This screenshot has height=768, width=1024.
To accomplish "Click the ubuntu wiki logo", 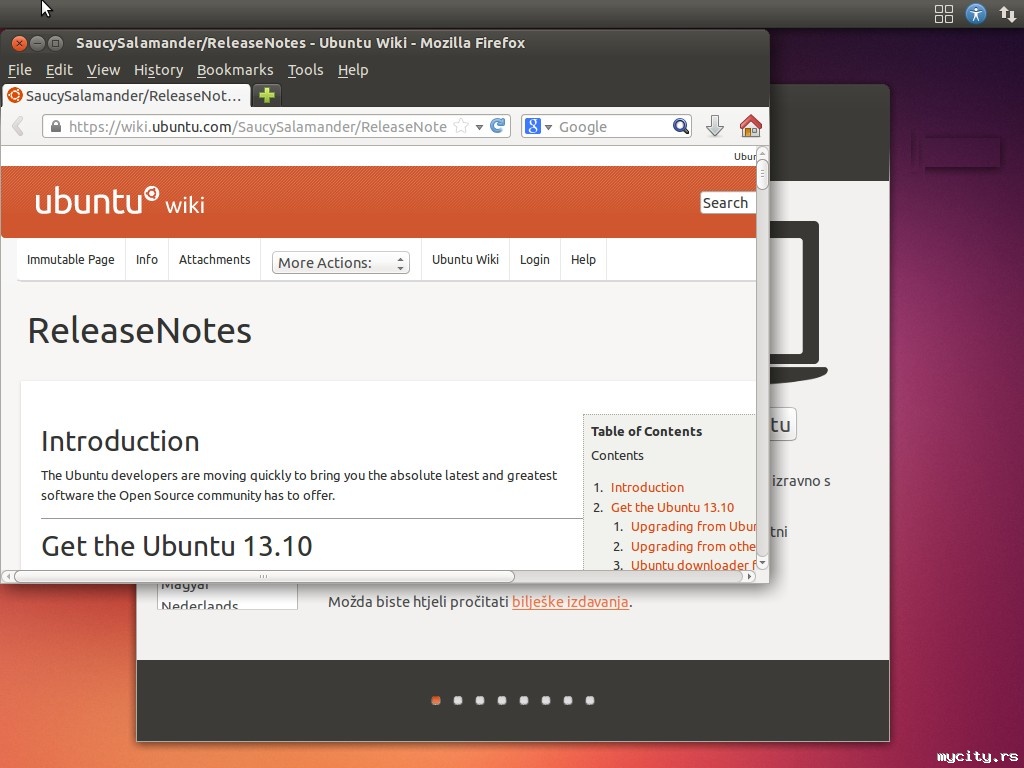I will click(x=120, y=201).
